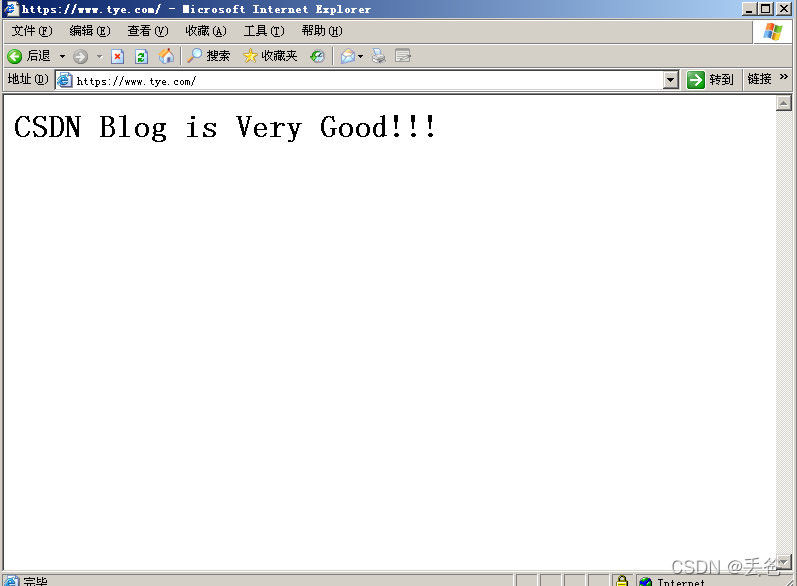Image resolution: width=797 pixels, height=586 pixels.
Task: Click the grayed Forward arrow icon
Action: [80, 56]
